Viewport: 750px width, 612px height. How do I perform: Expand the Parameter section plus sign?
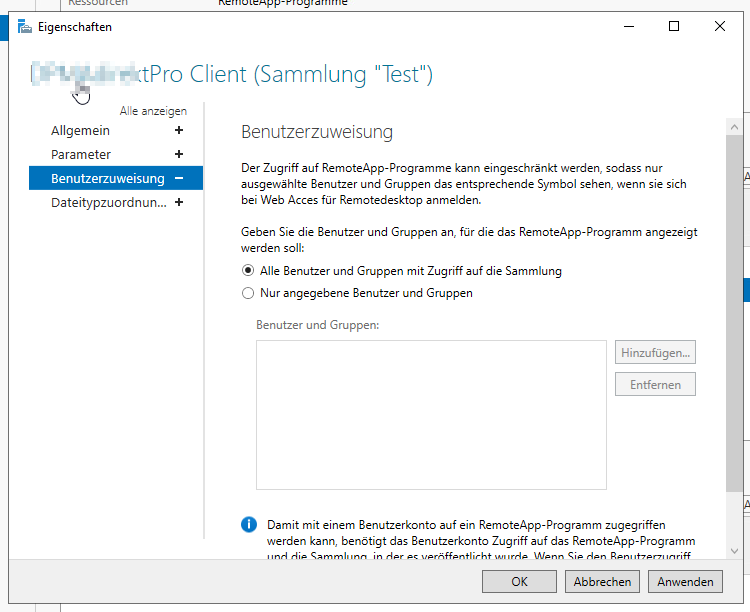point(179,154)
